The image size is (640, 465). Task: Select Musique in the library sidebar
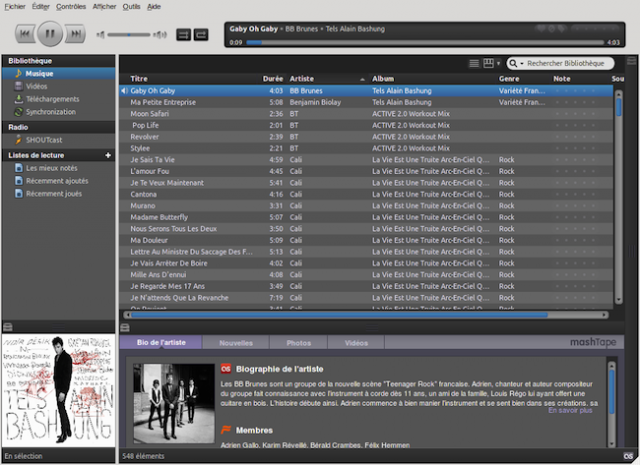click(x=58, y=73)
